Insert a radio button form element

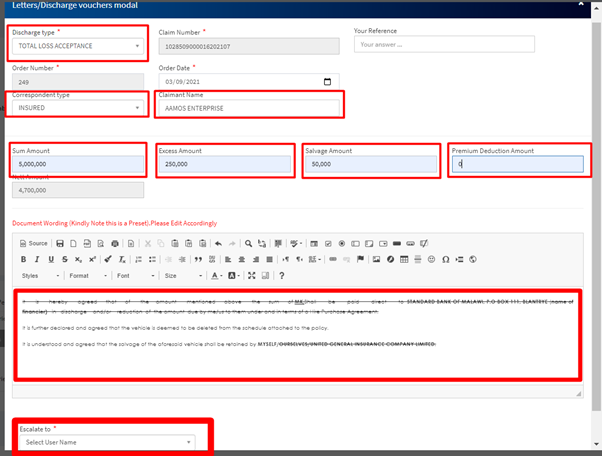341,243
